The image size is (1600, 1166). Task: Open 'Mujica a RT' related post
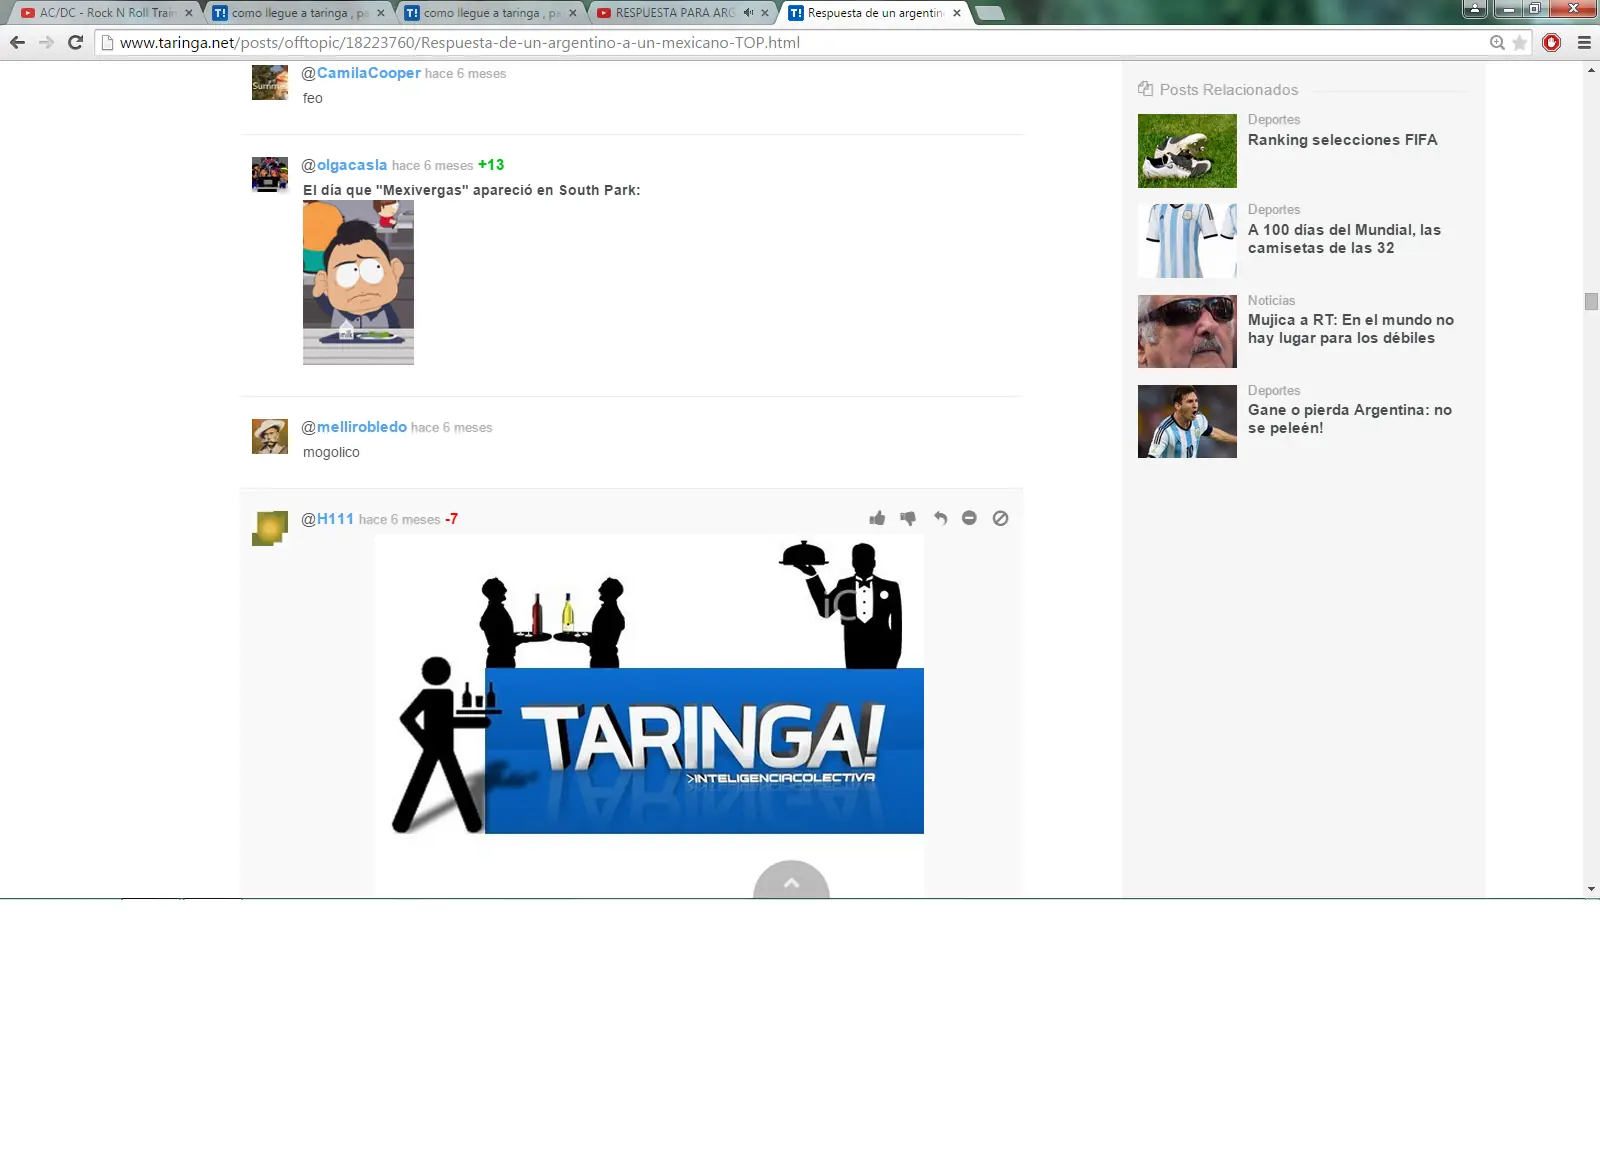point(1350,329)
